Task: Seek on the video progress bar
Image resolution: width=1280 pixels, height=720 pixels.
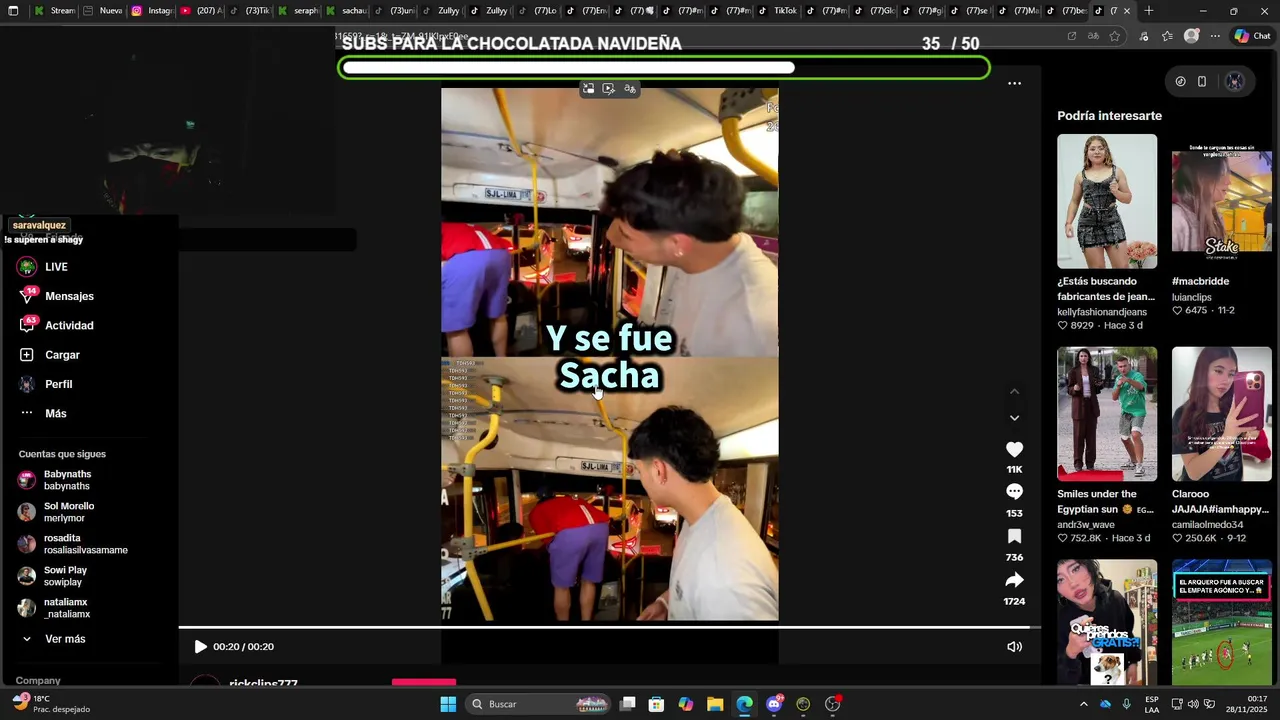Action: pos(610,628)
